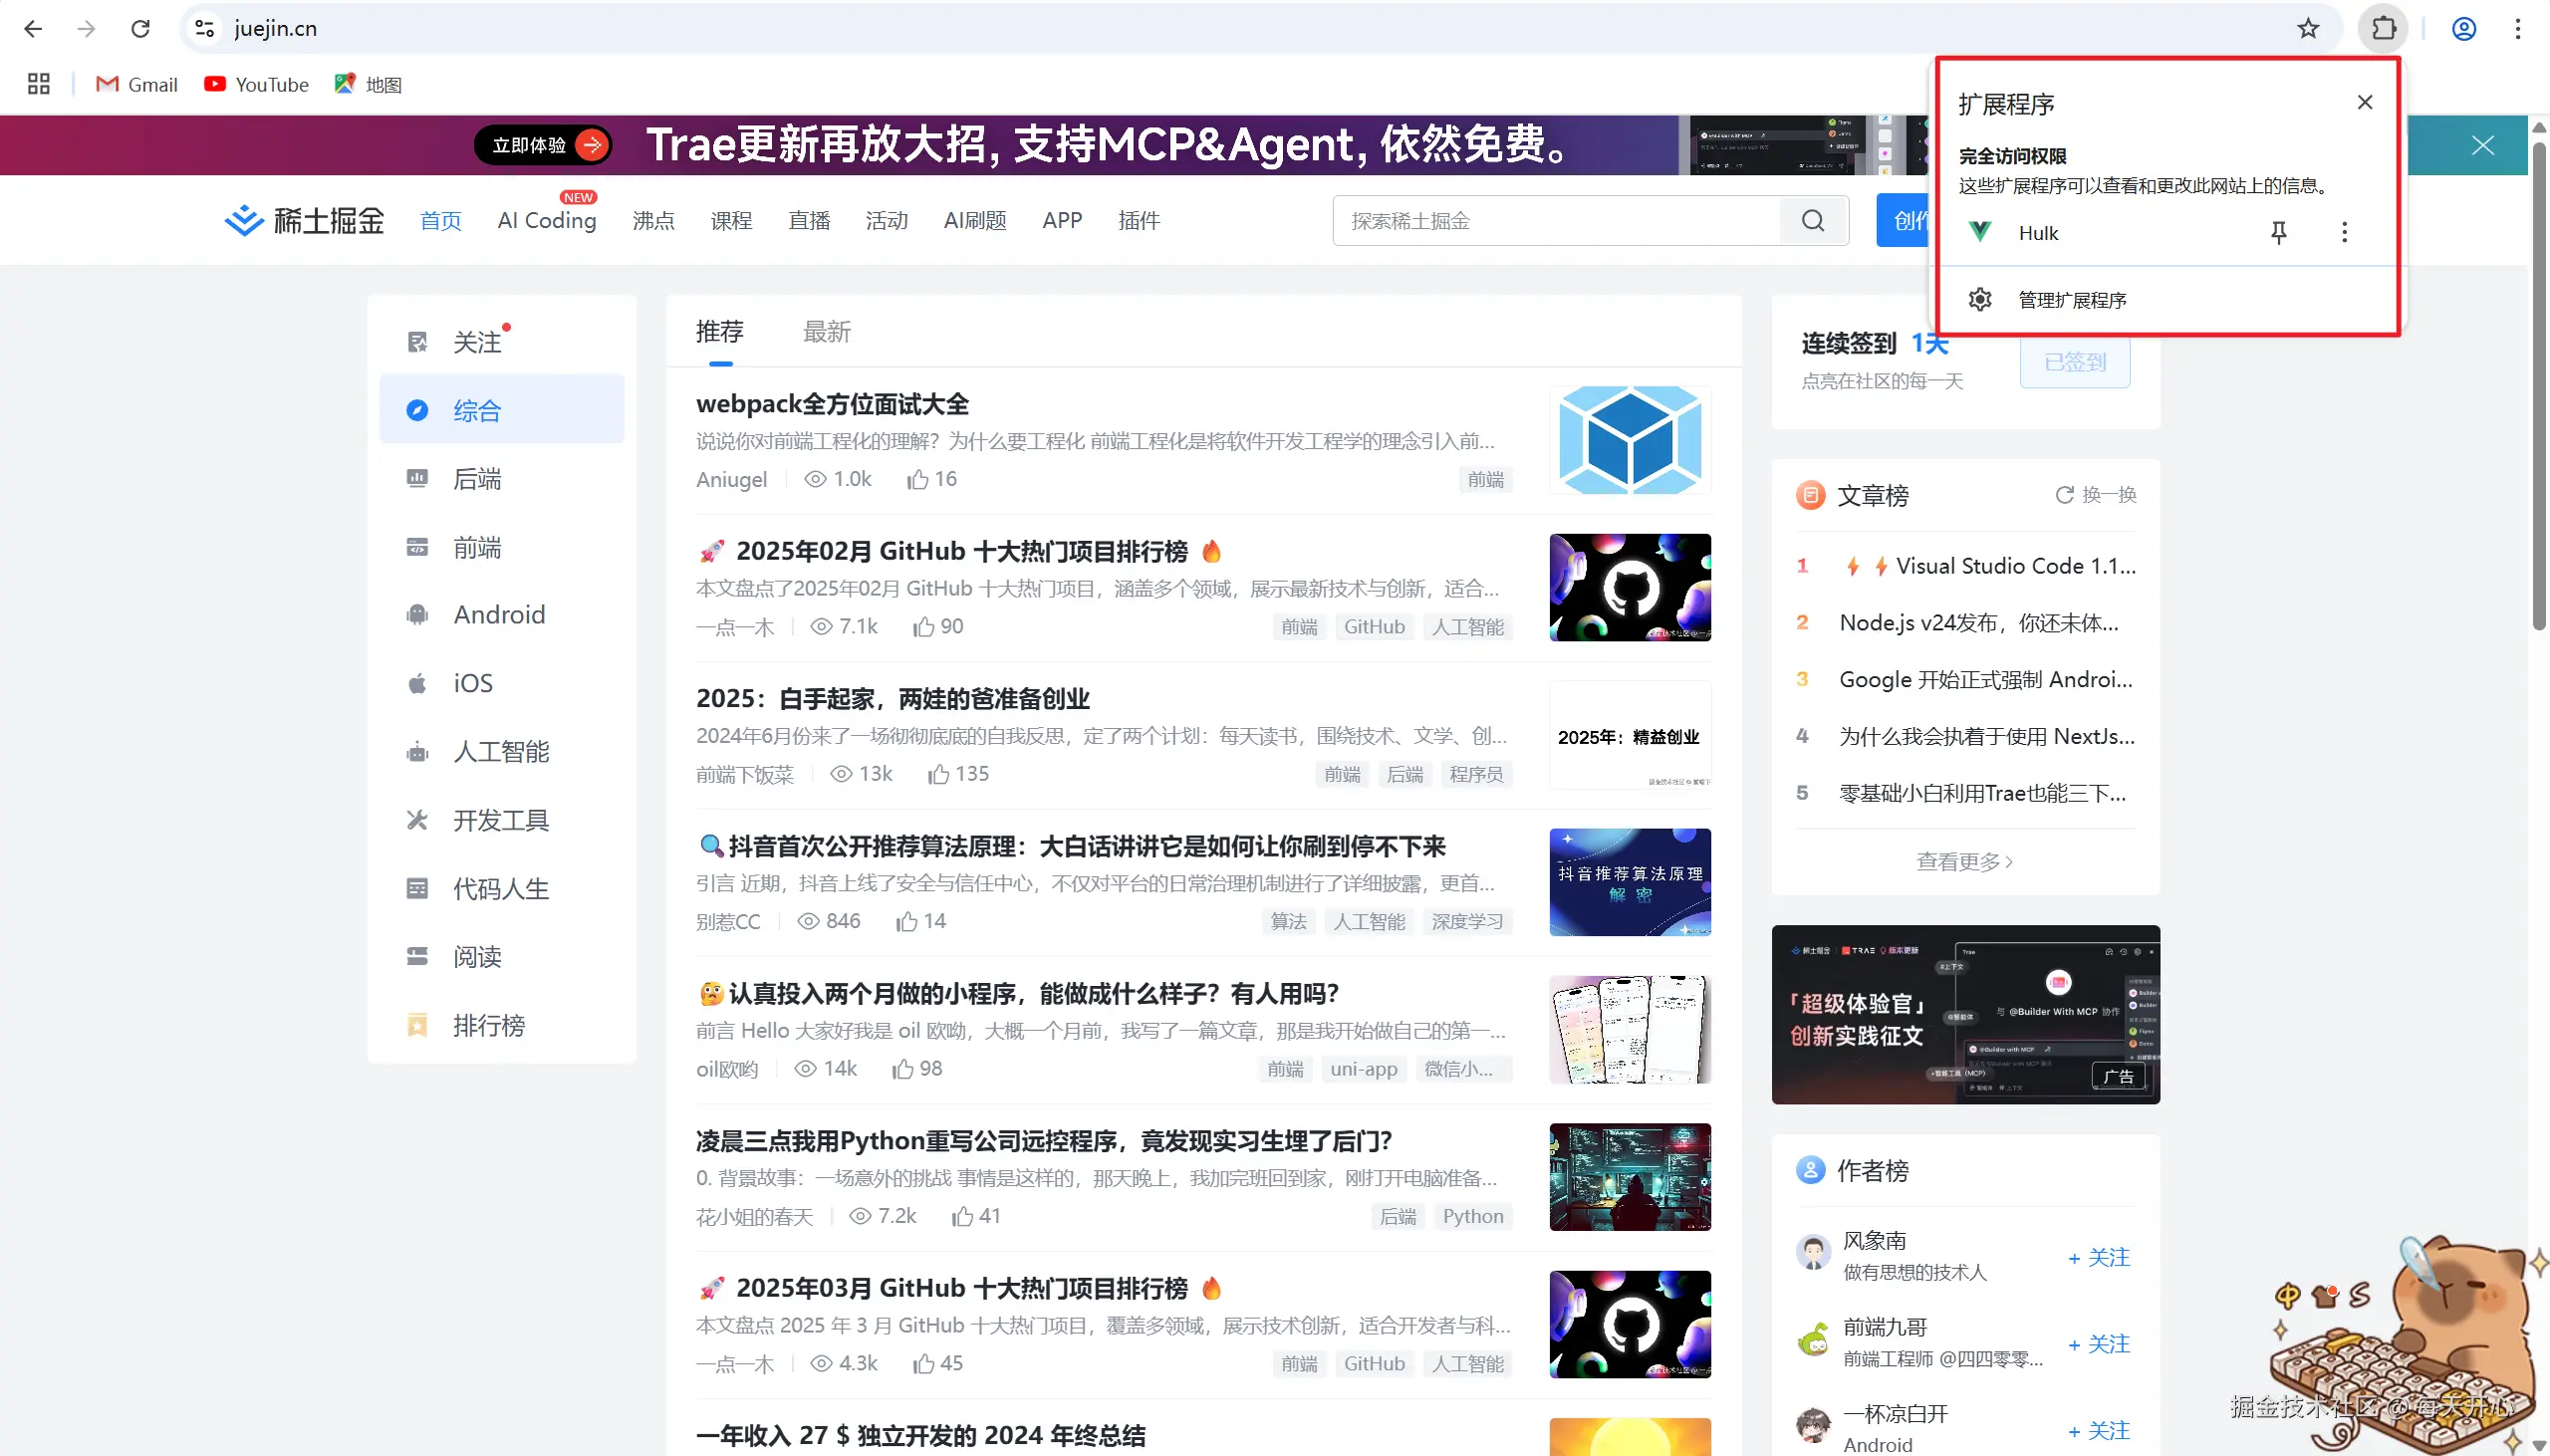Reload the page
The image size is (2550, 1456).
pyautogui.click(x=140, y=28)
